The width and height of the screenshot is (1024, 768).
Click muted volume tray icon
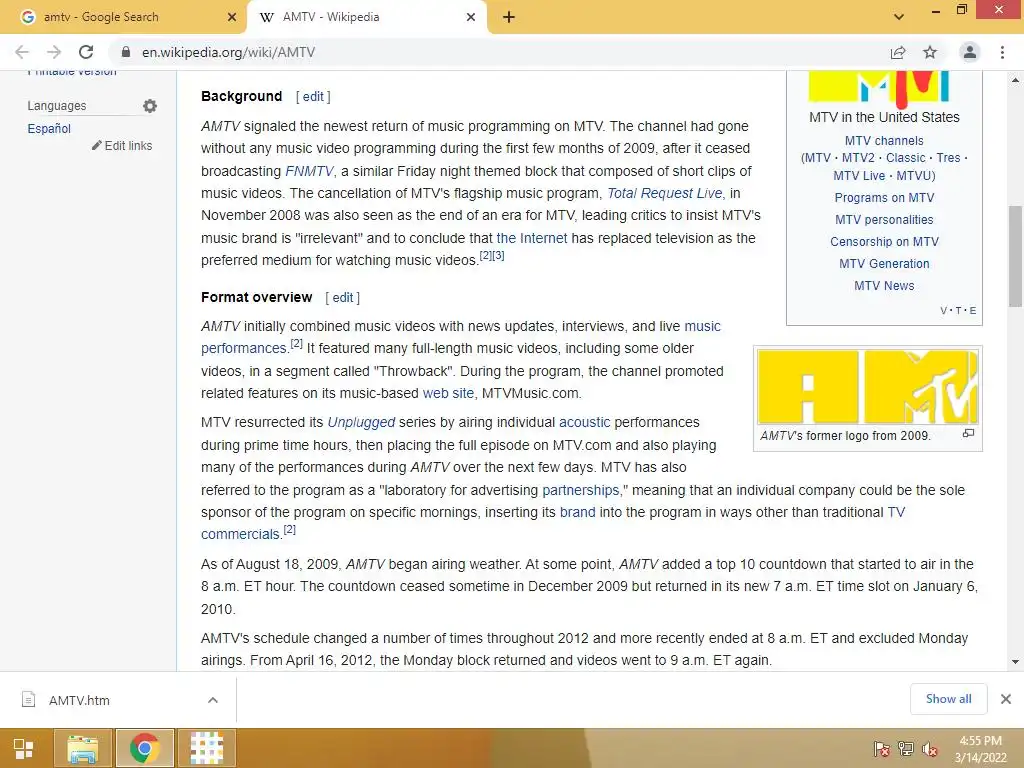[x=930, y=749]
